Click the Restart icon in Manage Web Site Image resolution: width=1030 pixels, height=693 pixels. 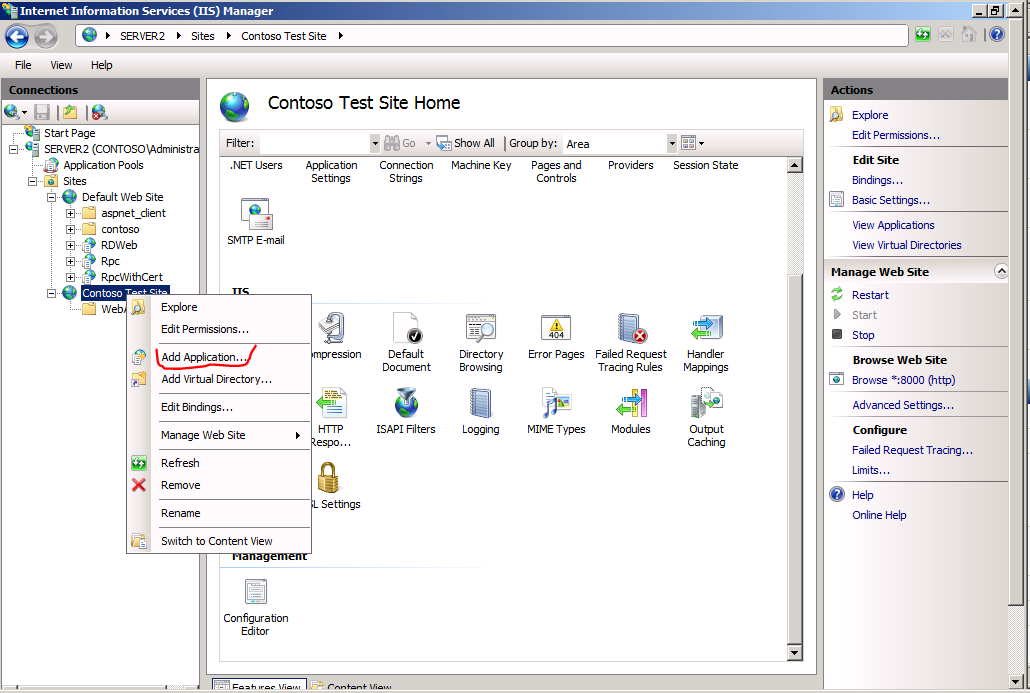[x=837, y=294]
